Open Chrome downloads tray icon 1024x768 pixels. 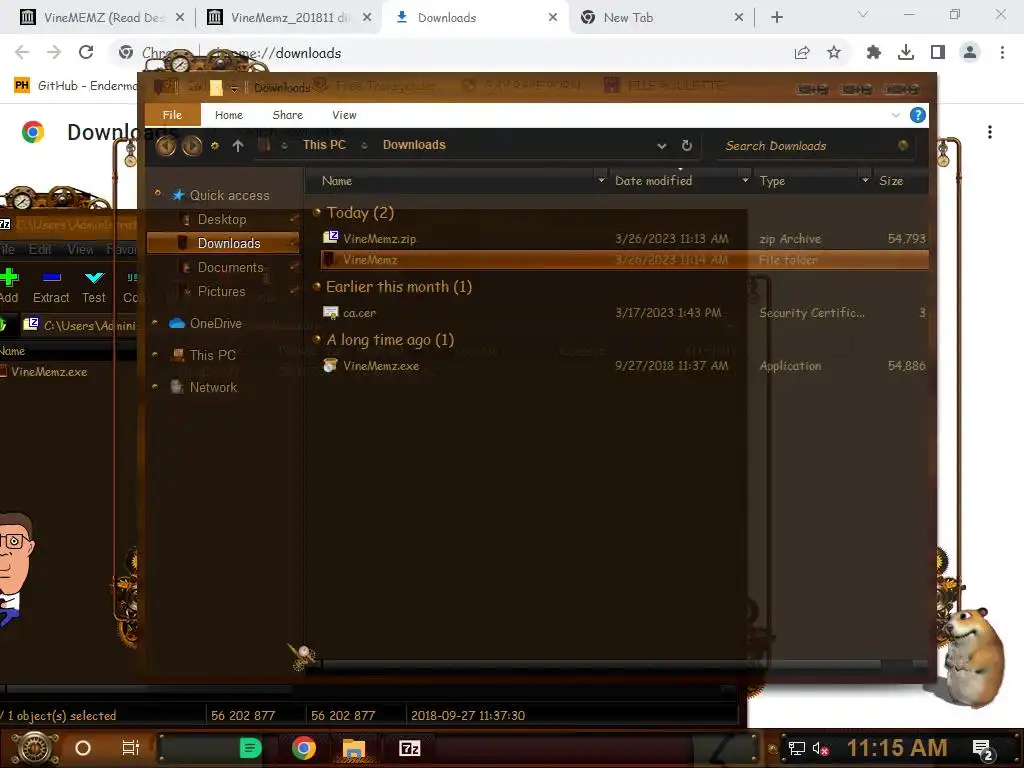click(x=906, y=52)
